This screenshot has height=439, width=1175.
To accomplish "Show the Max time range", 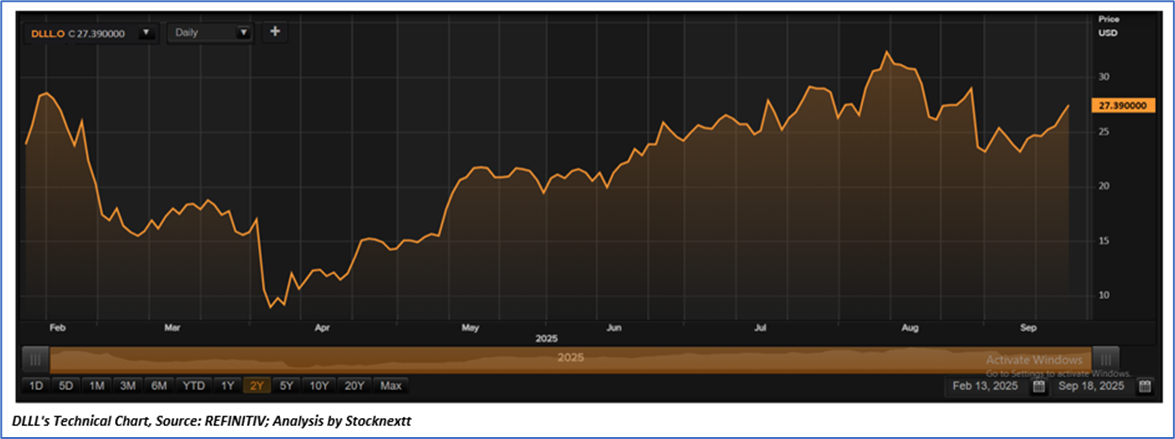I will pyautogui.click(x=390, y=386).
